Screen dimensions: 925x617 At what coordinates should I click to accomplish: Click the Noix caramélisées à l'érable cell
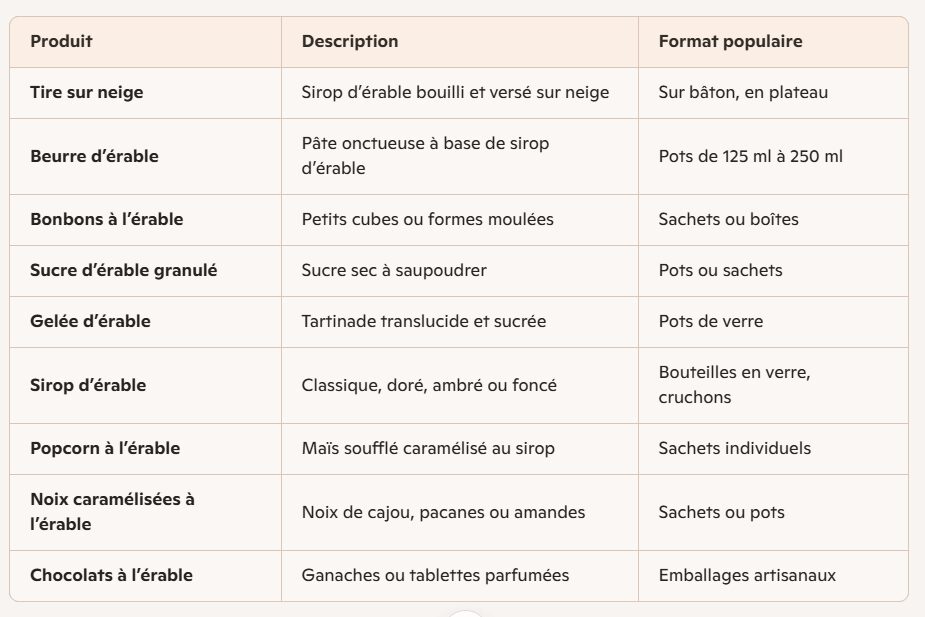pyautogui.click(x=112, y=512)
